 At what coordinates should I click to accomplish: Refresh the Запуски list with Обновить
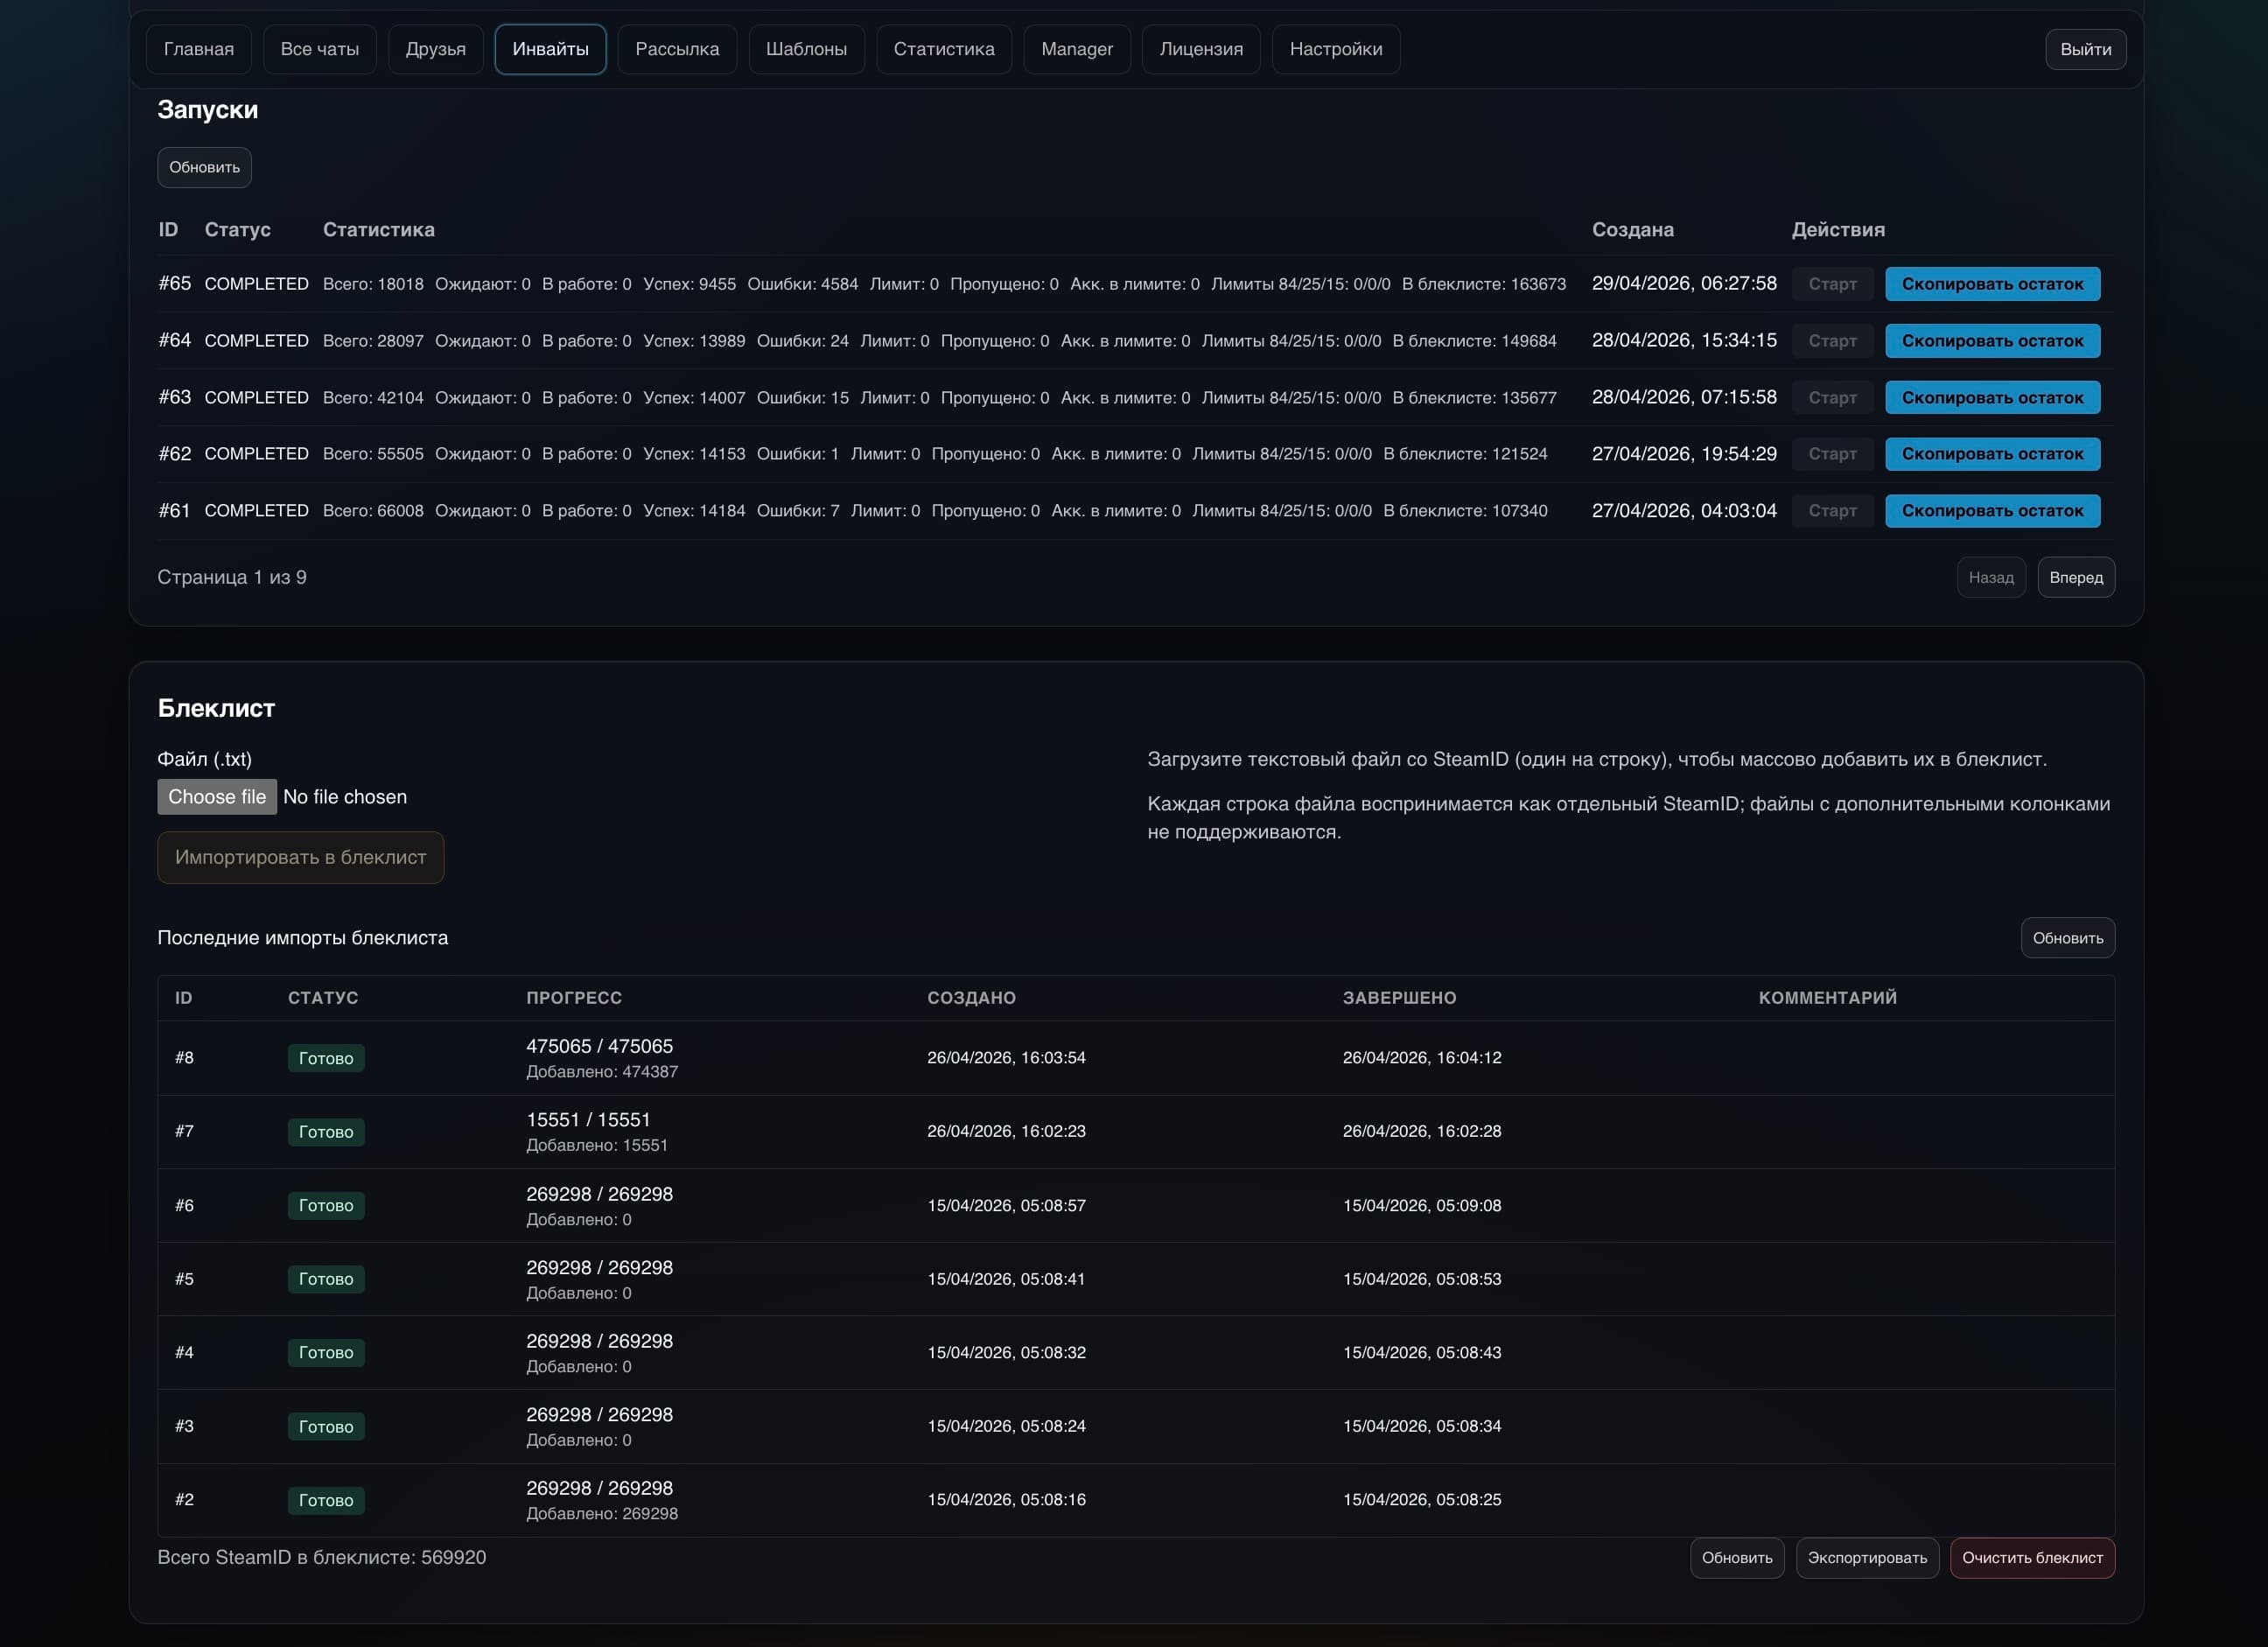click(x=204, y=167)
